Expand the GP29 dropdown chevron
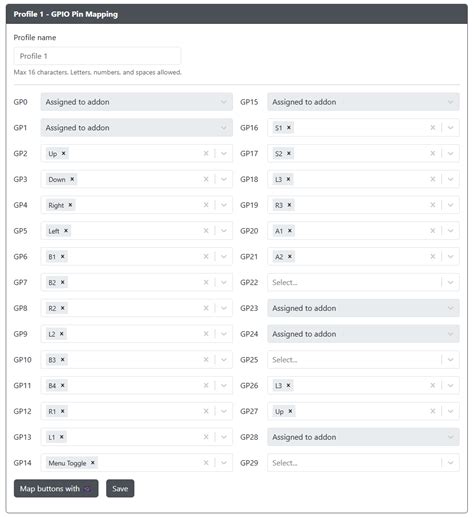Viewport: 474px width, 518px height. click(450, 463)
